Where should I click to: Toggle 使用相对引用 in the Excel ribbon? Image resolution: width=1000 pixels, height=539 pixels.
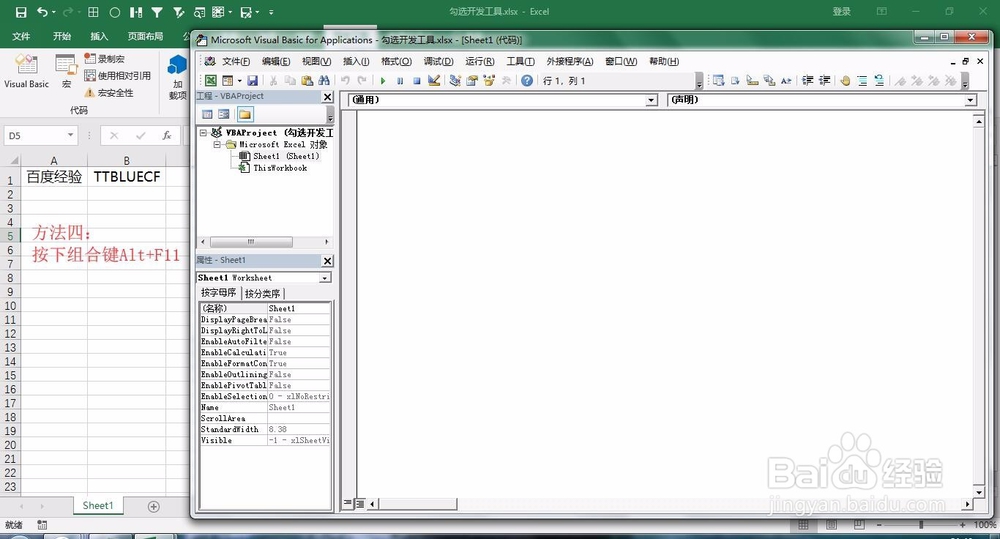click(117, 76)
